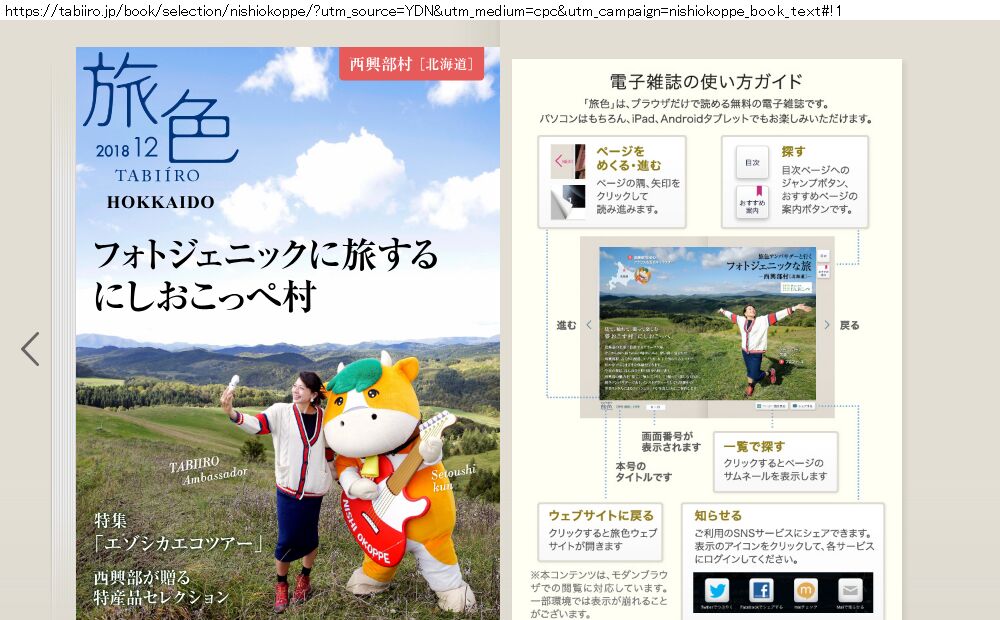Viewport: 1000px width, 620px height.
Task: Click the ※本コンテンツは browser note
Action: click(x=599, y=594)
